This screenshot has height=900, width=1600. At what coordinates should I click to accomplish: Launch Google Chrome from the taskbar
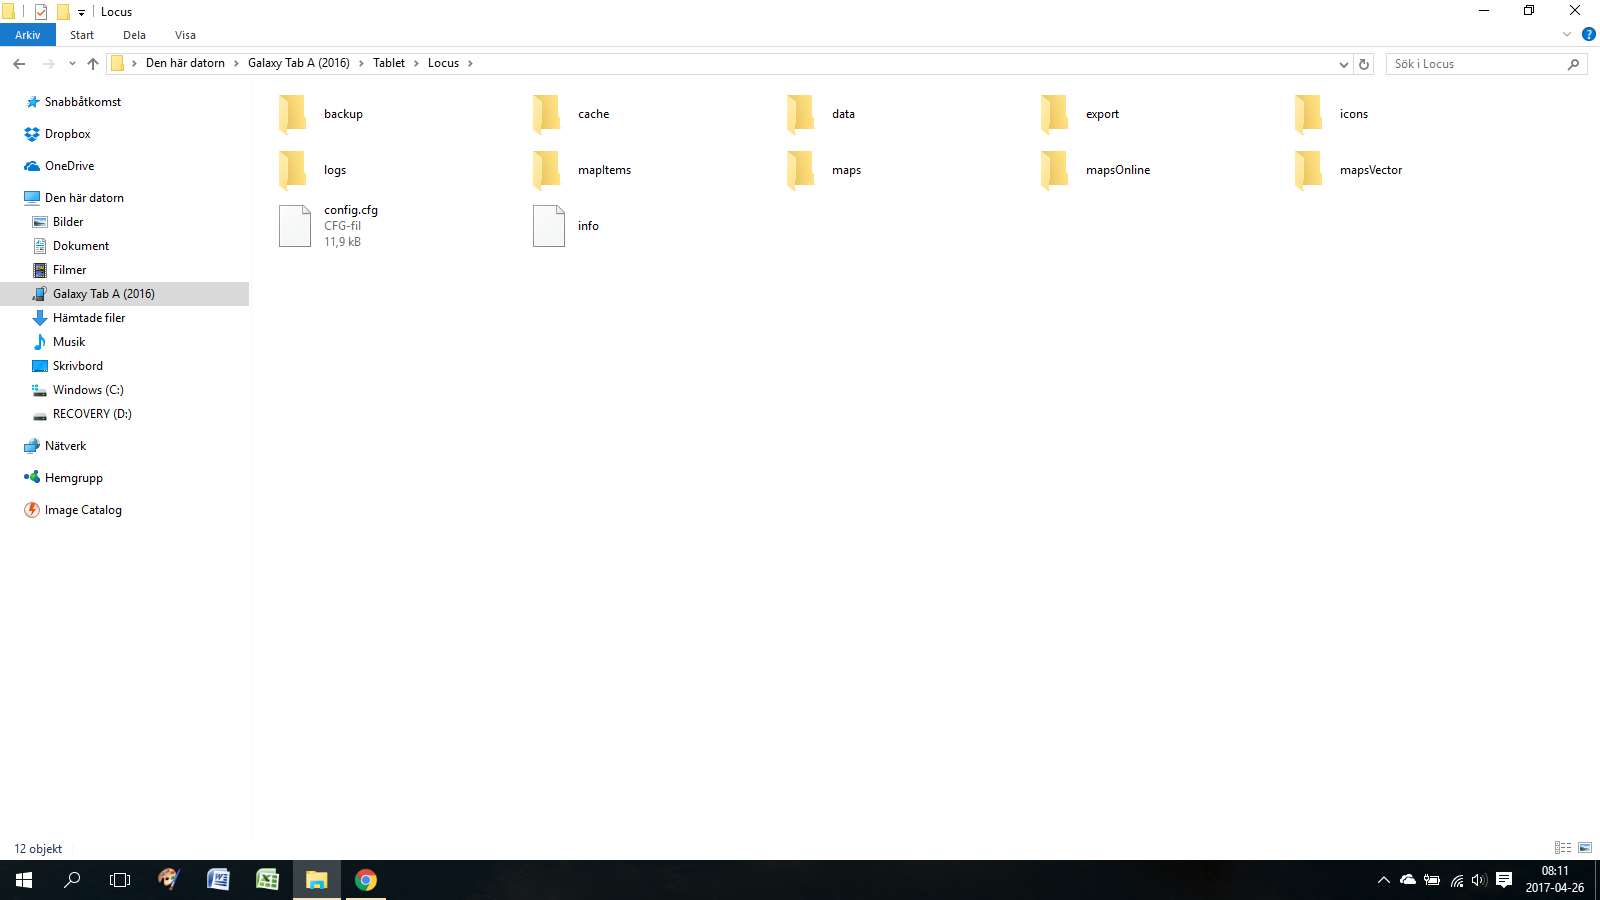point(366,880)
